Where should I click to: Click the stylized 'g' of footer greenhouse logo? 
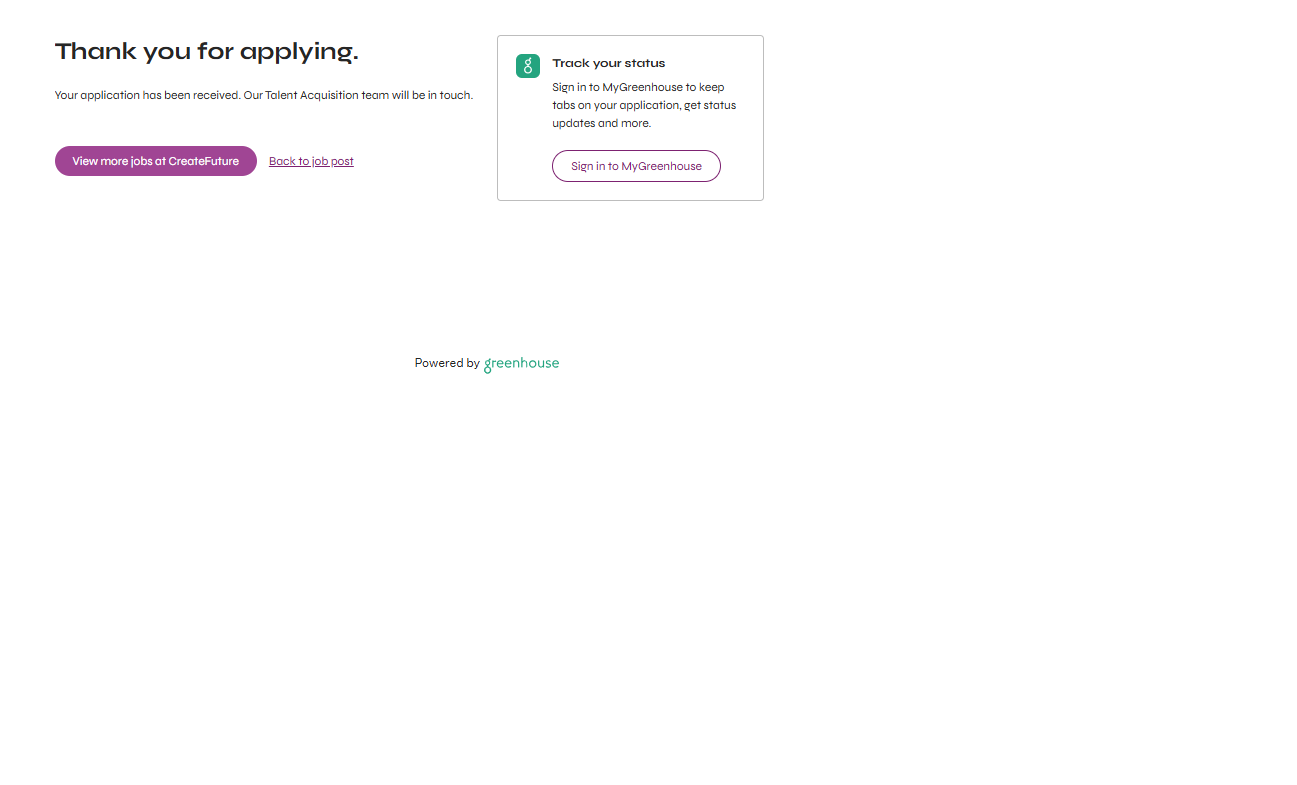click(x=488, y=366)
